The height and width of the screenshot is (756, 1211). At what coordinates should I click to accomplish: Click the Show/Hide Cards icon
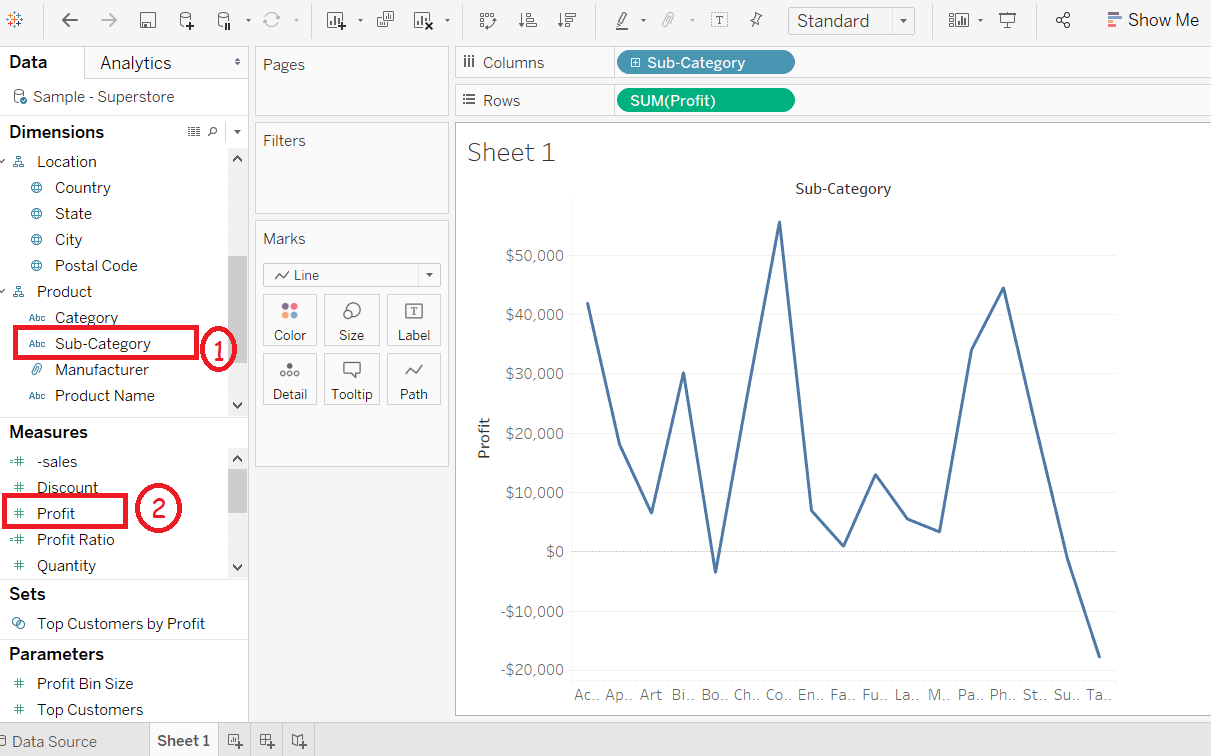959,20
